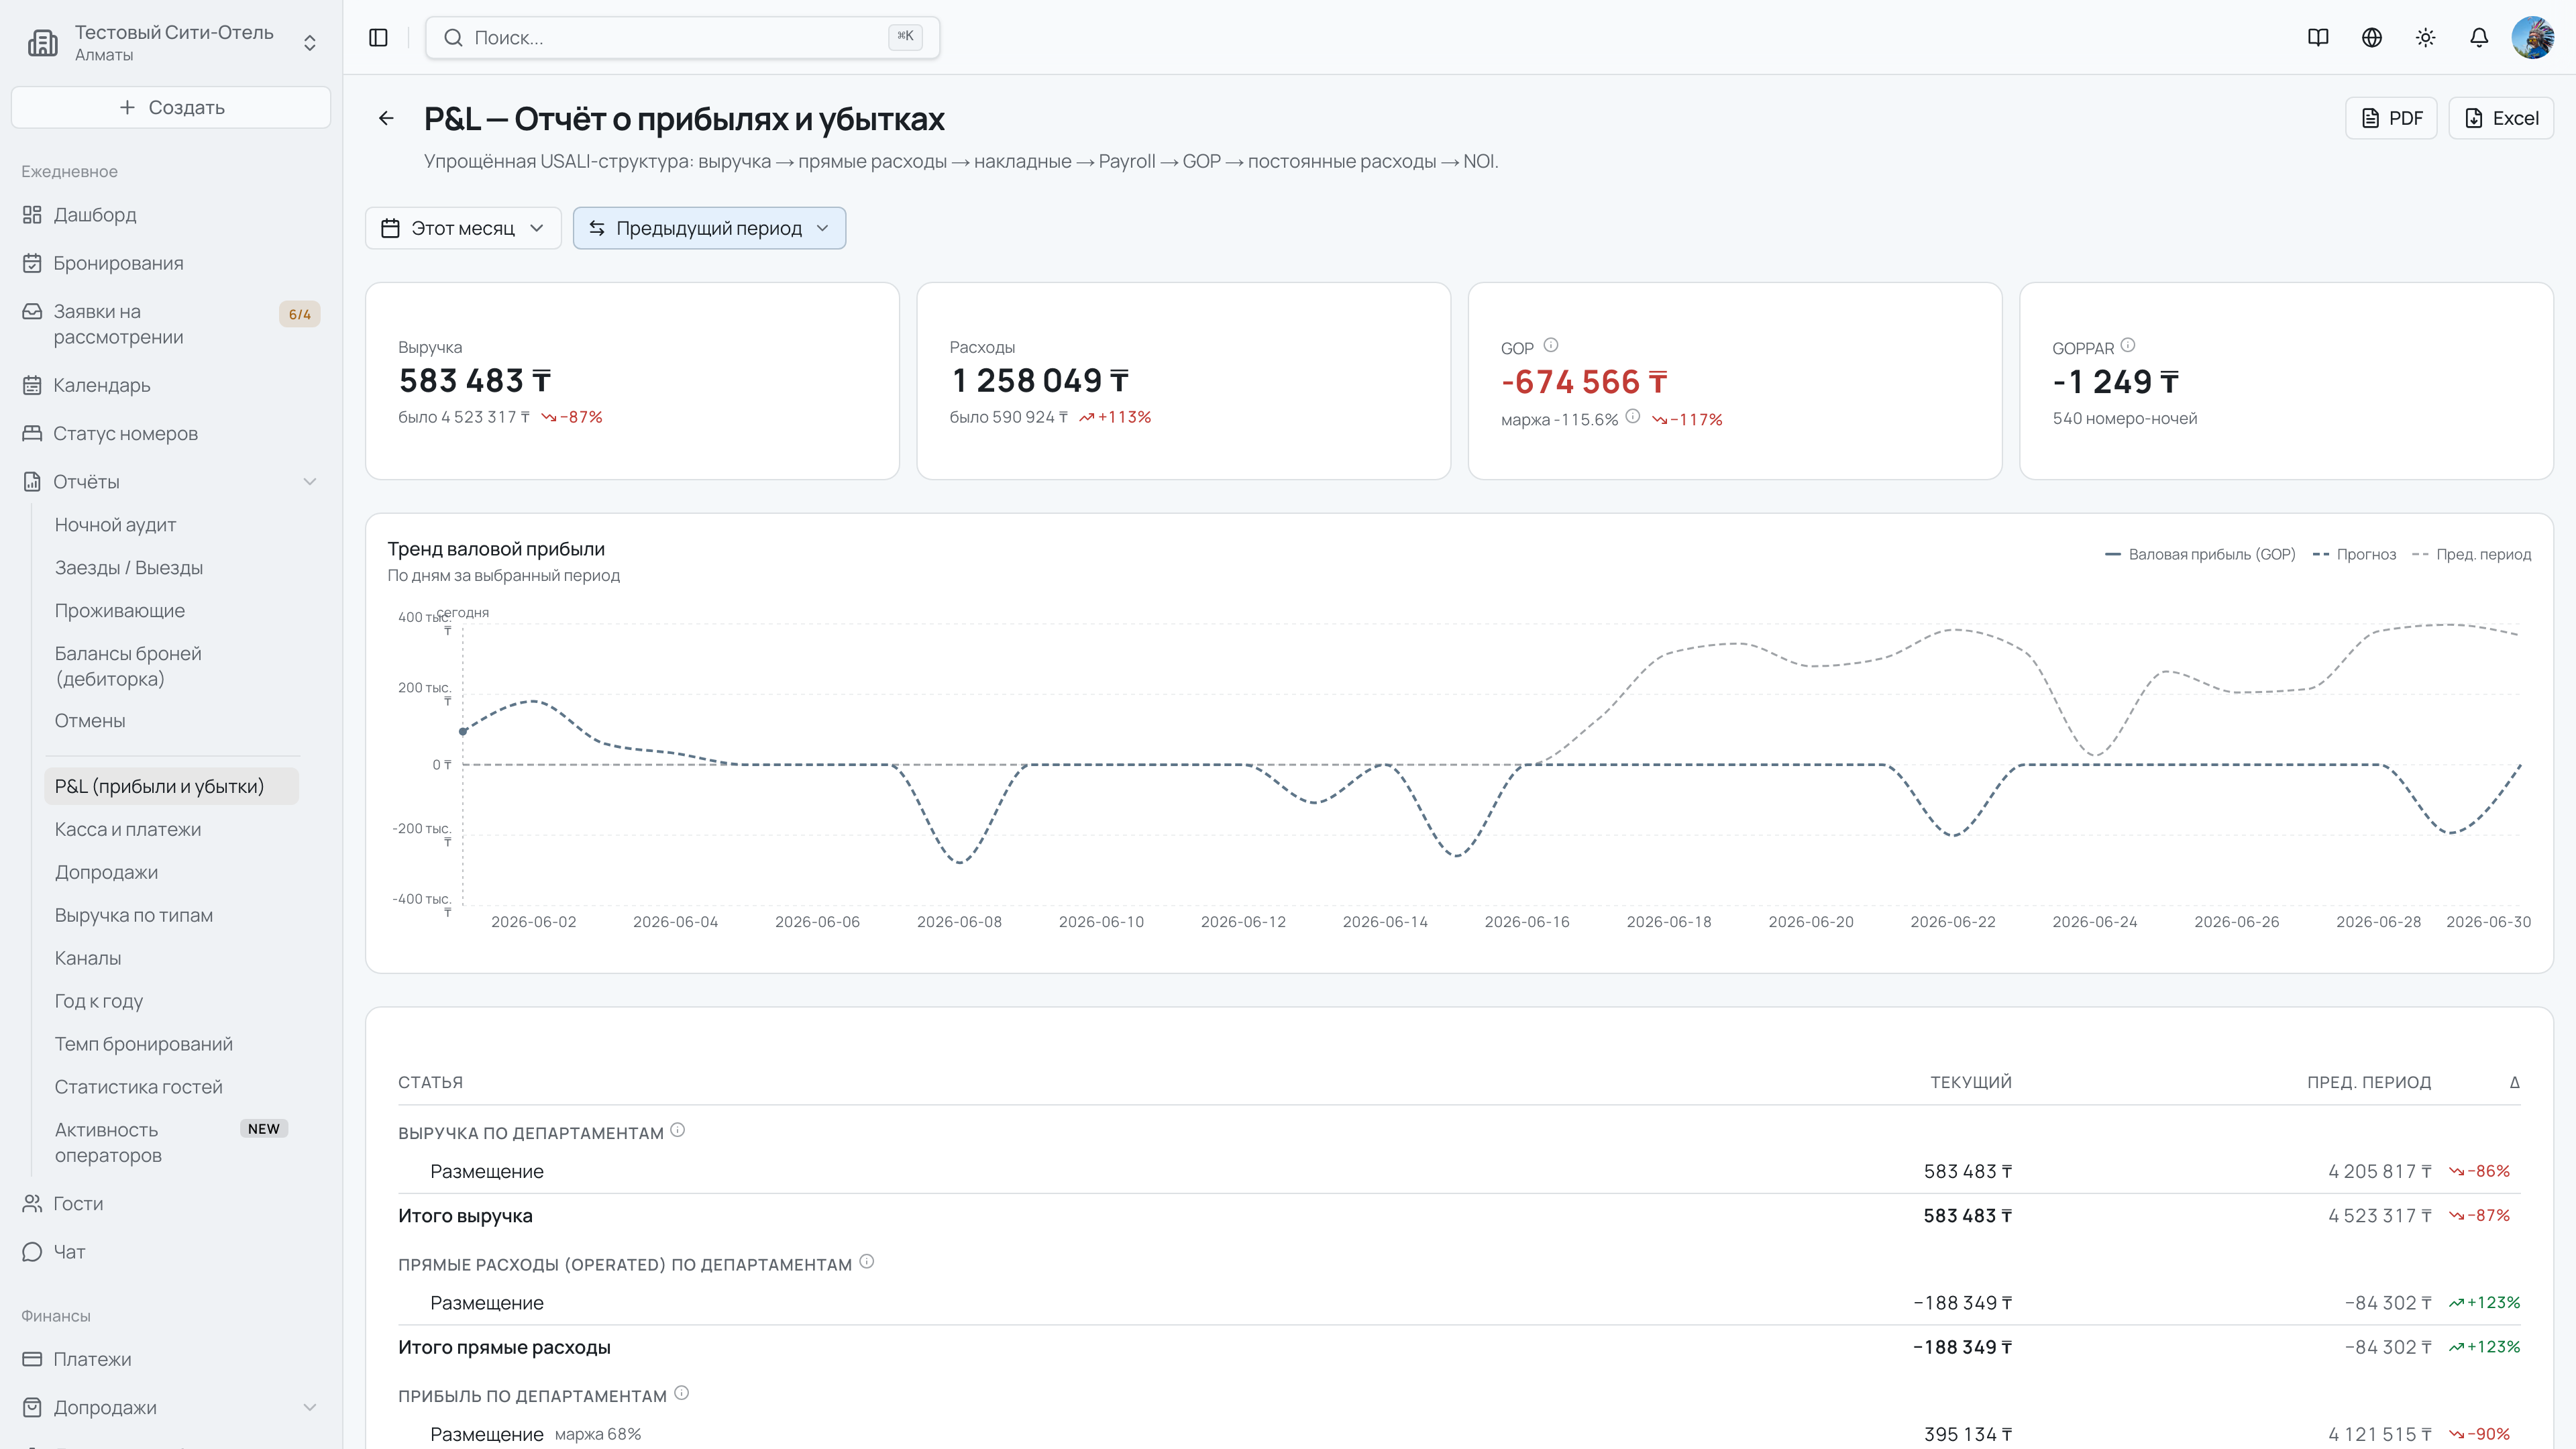
Task: Open Дашборд in the sidebar
Action: [171, 215]
